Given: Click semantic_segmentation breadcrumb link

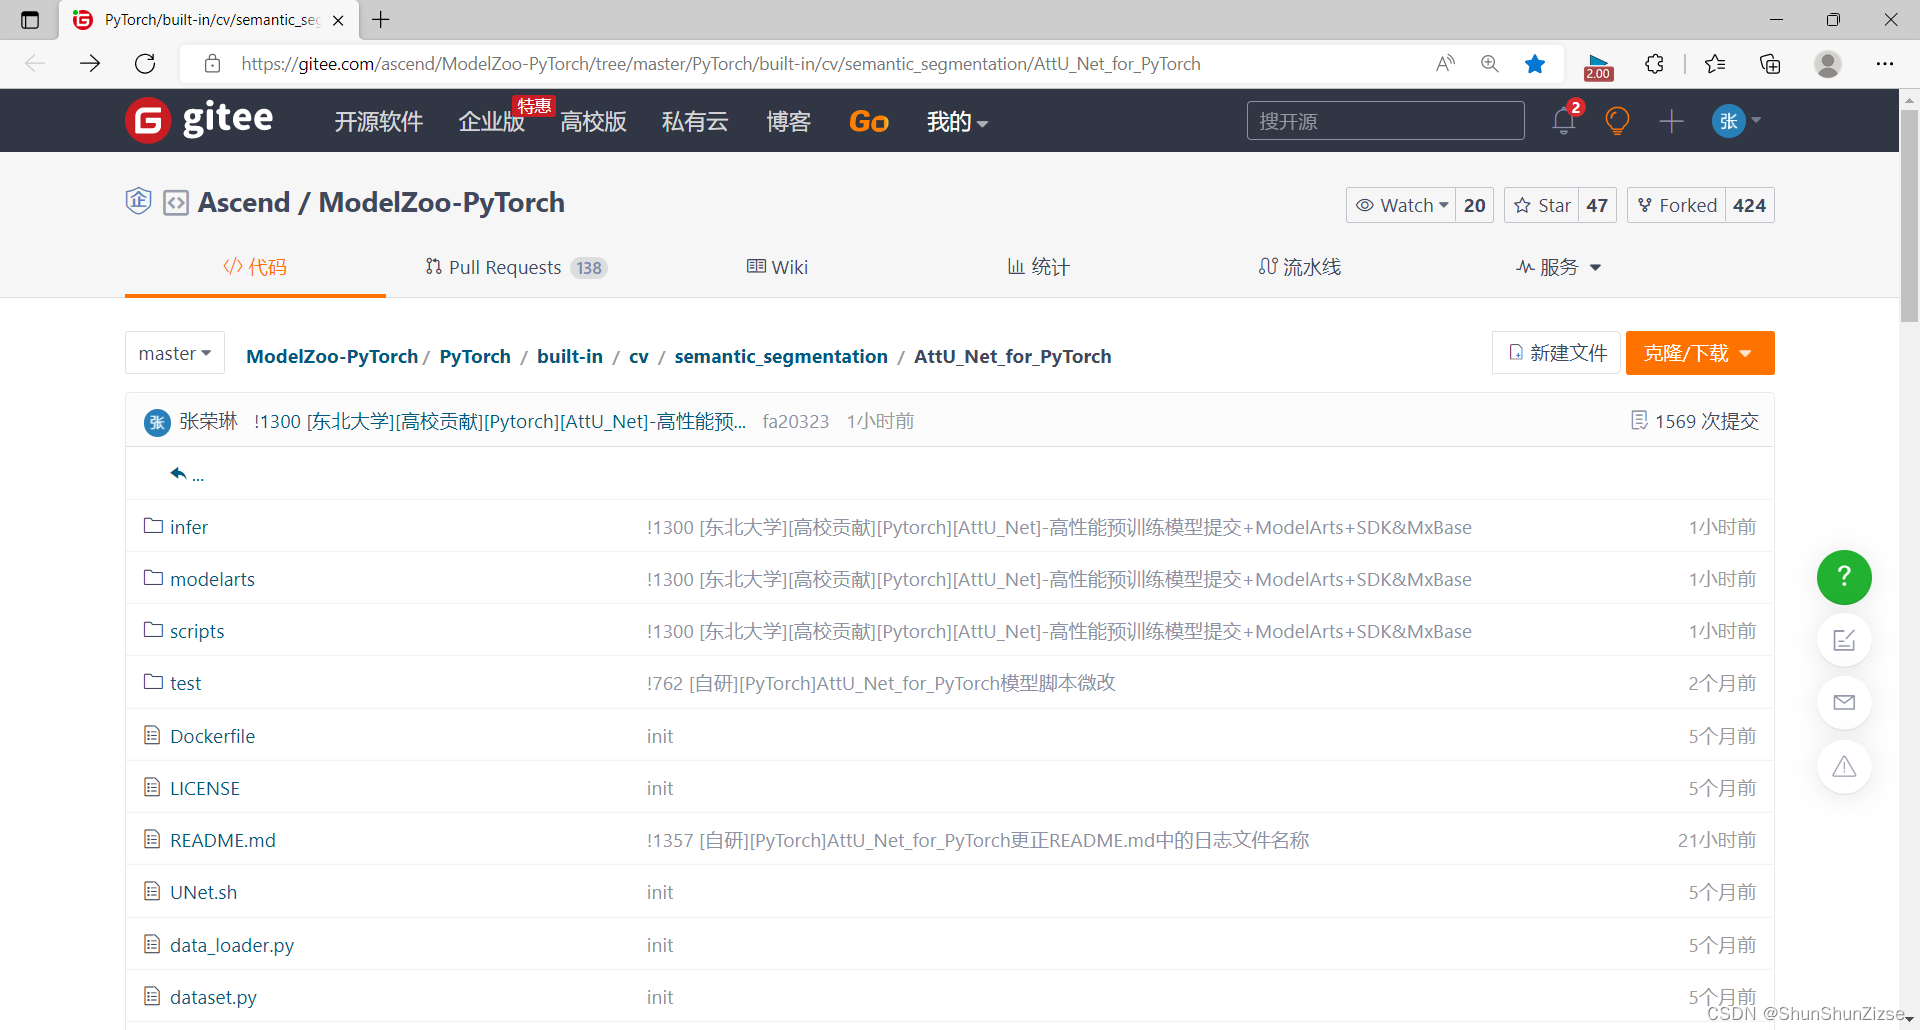Looking at the screenshot, I should coord(781,356).
